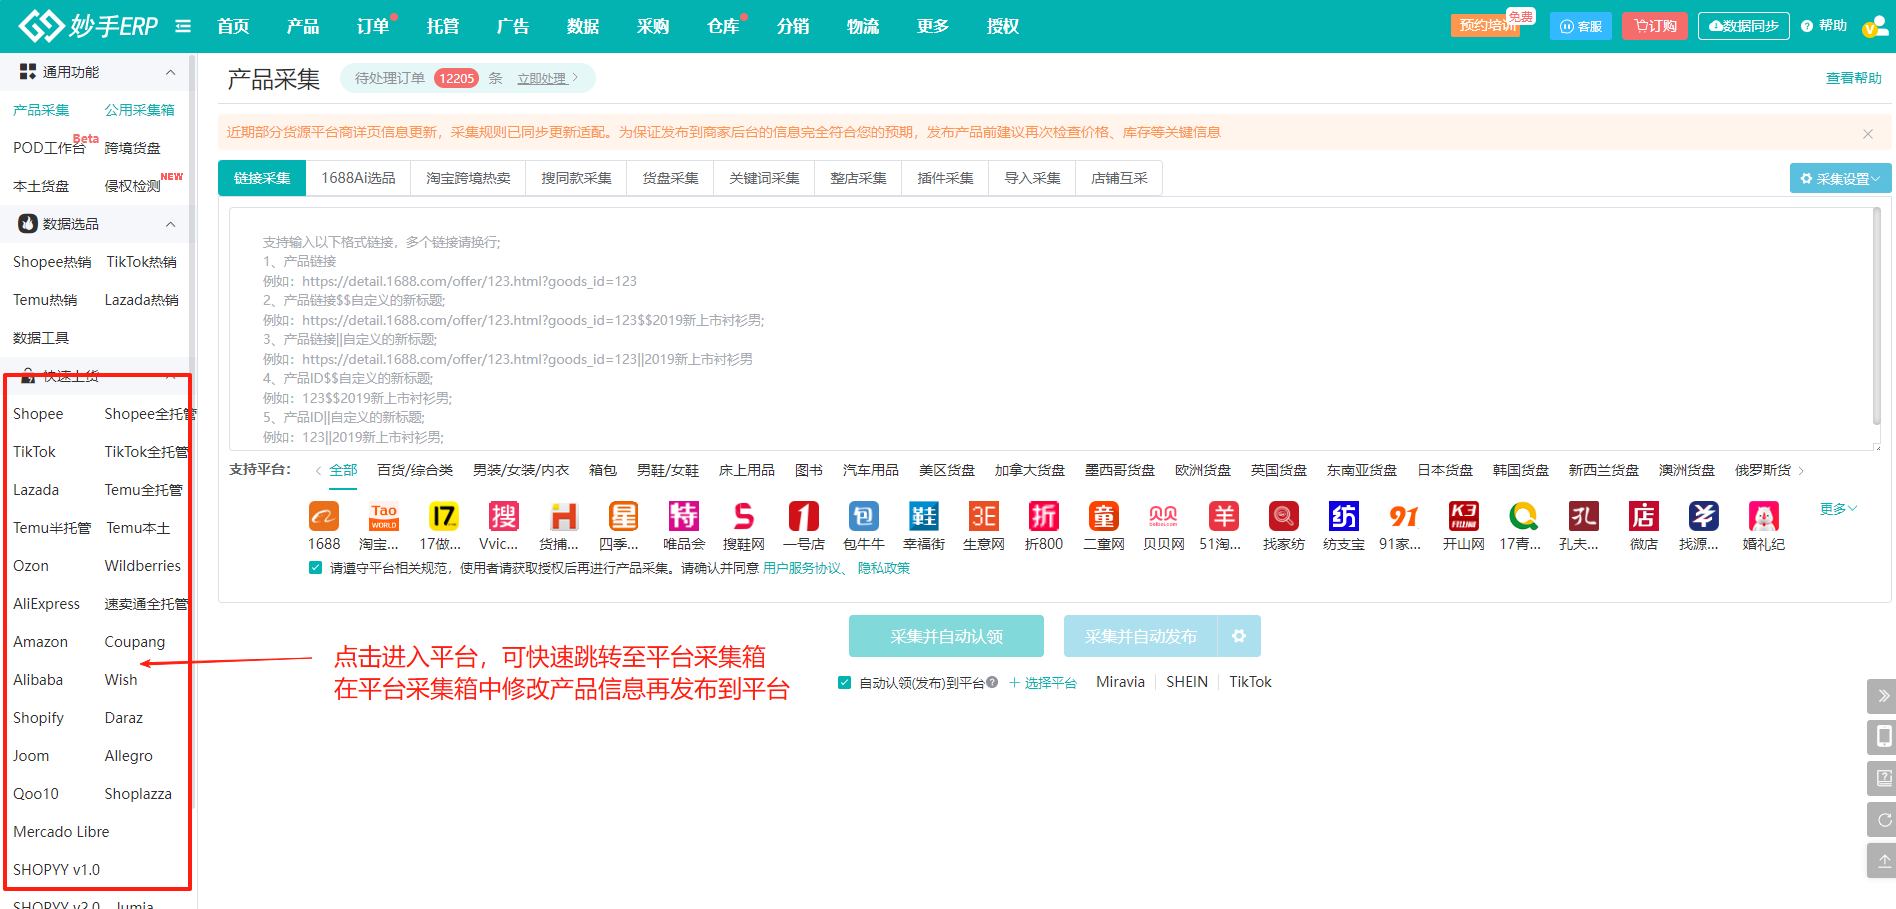Select the 纺支宝 platform icon
The width and height of the screenshot is (1896, 909).
pyautogui.click(x=1344, y=516)
